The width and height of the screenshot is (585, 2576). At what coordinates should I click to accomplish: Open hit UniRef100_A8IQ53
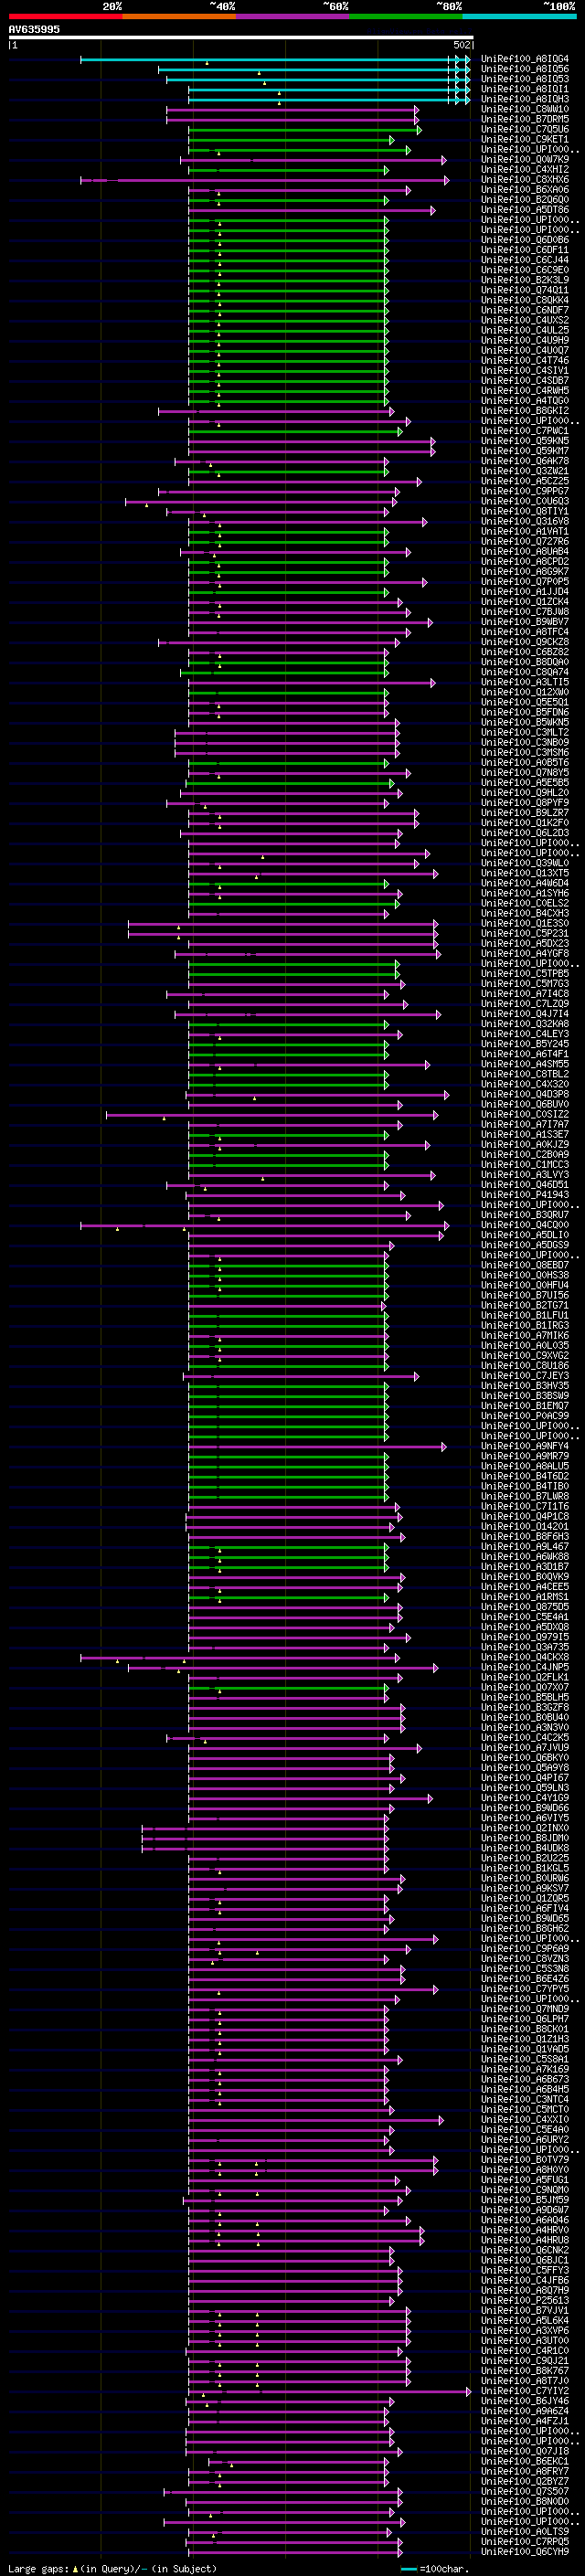pyautogui.click(x=525, y=79)
